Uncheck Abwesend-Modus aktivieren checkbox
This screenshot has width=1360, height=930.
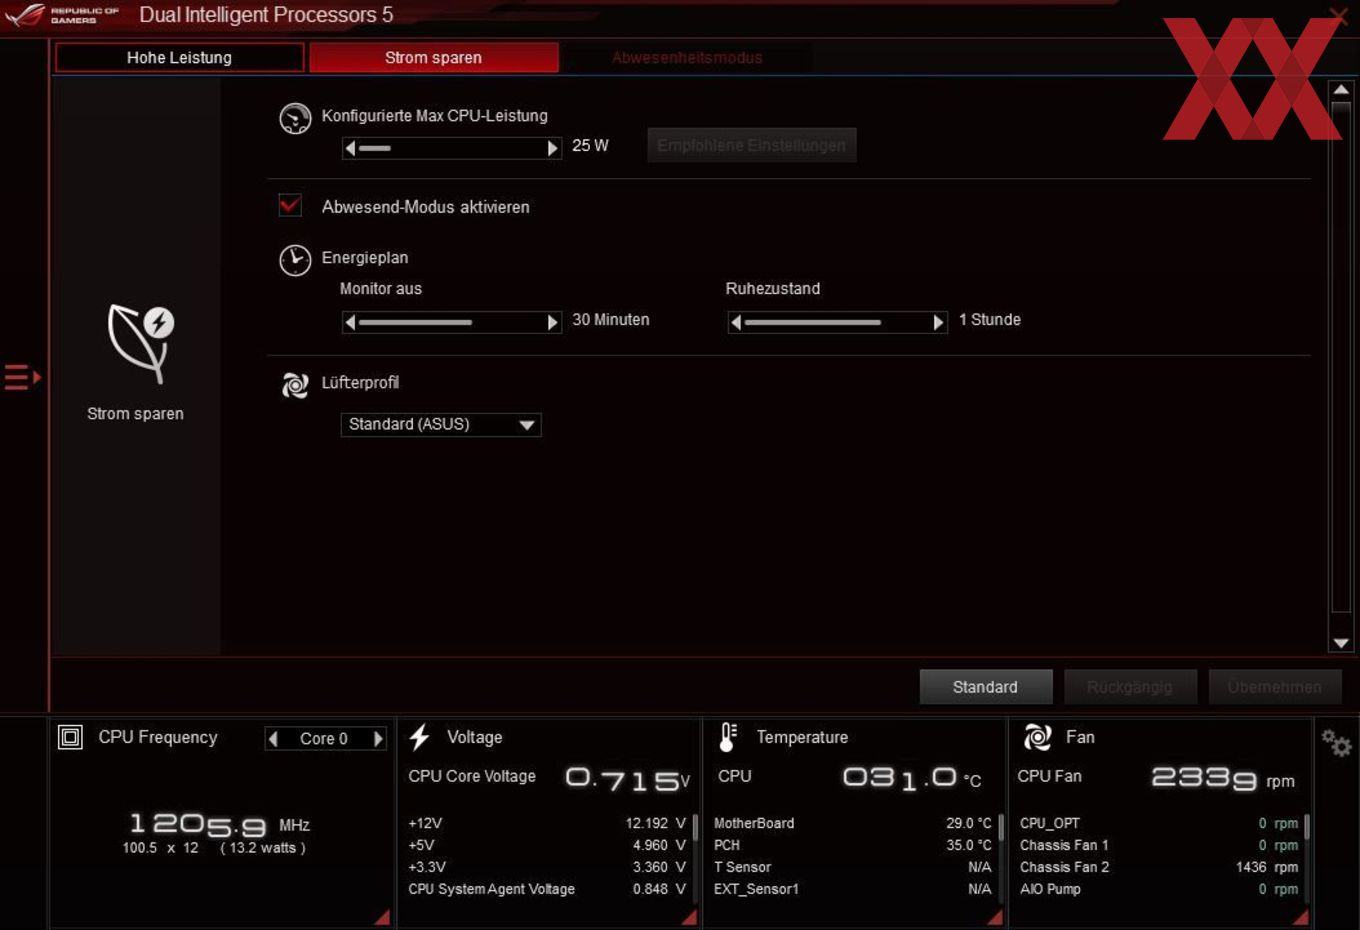(x=290, y=206)
